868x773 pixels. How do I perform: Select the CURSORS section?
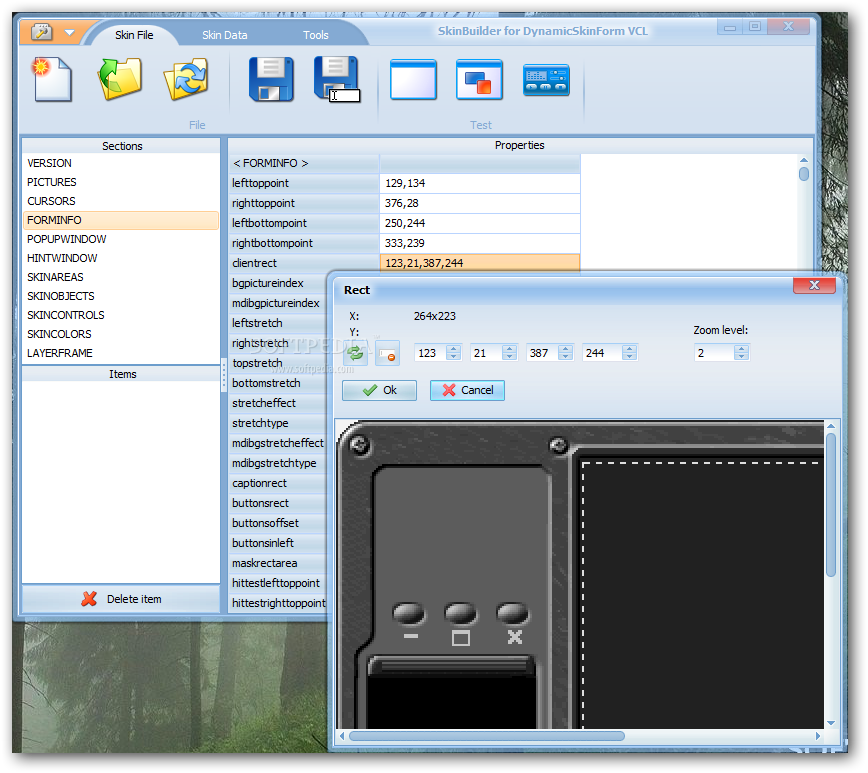[121, 201]
